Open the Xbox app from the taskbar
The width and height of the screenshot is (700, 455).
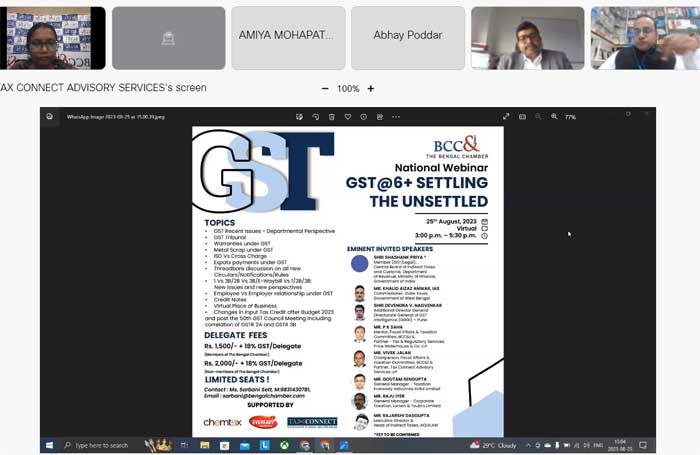[284, 445]
